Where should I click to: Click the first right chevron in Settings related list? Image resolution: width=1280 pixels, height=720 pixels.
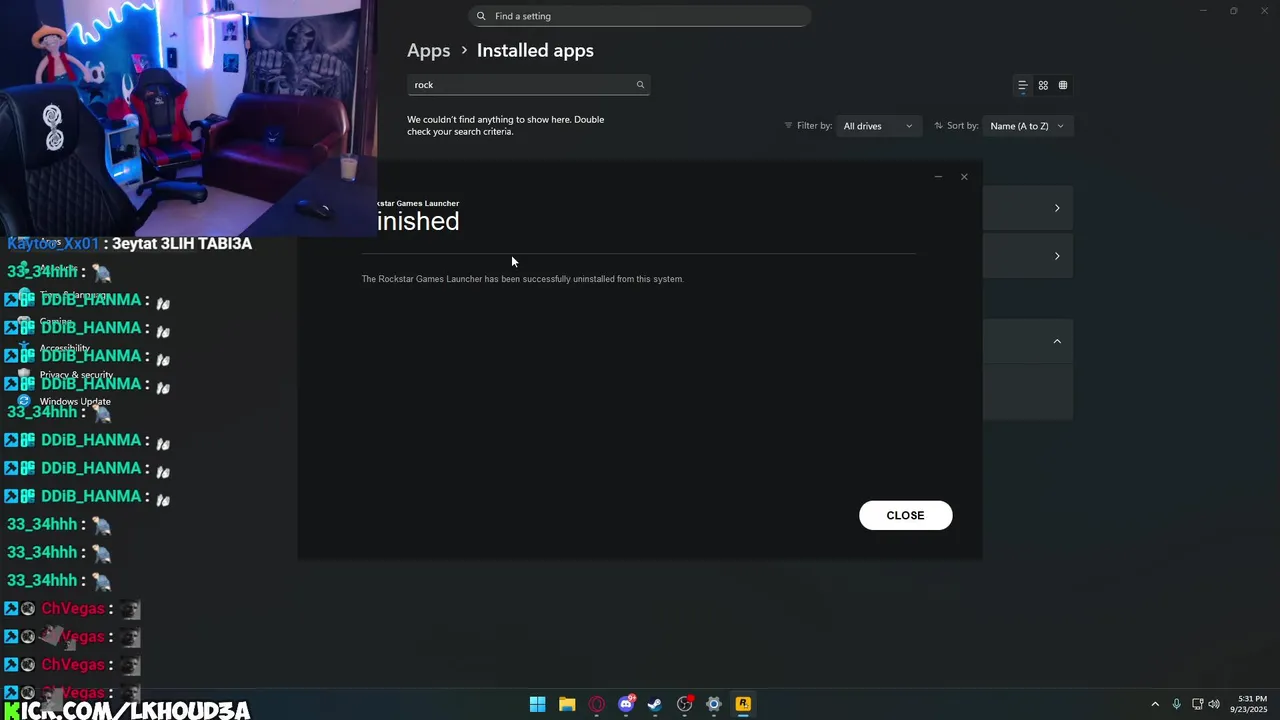point(1057,208)
